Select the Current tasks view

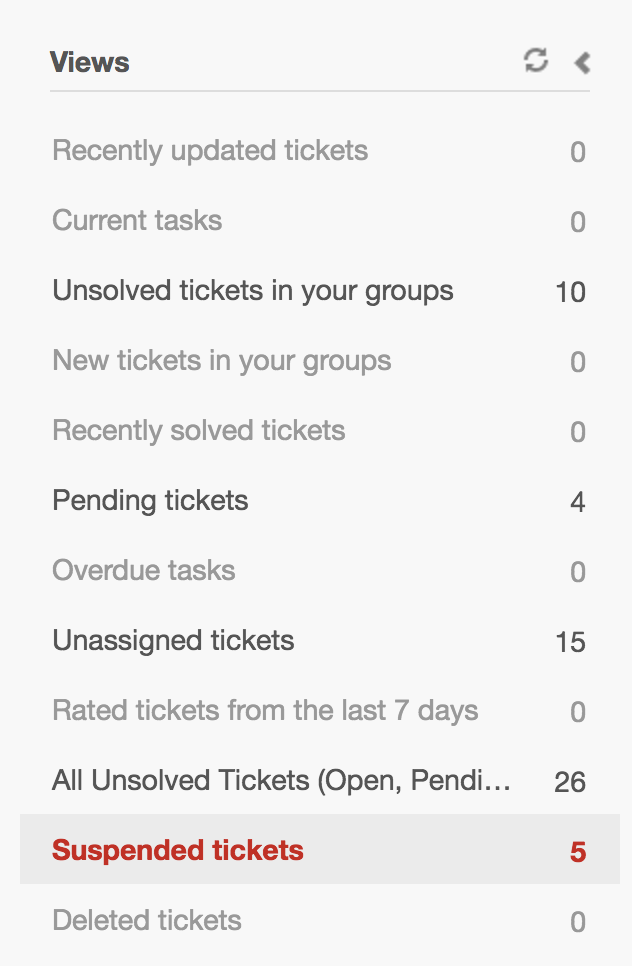pyautogui.click(x=137, y=221)
